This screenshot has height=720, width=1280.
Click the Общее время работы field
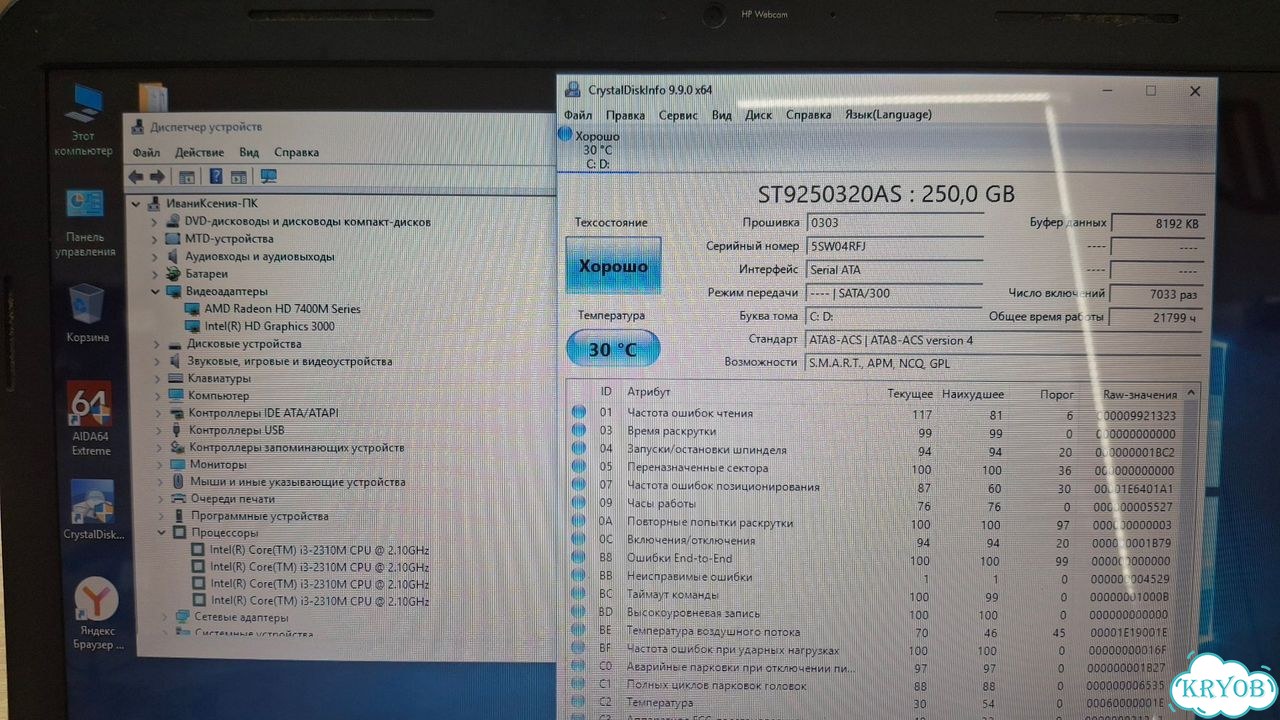[x=1155, y=317]
